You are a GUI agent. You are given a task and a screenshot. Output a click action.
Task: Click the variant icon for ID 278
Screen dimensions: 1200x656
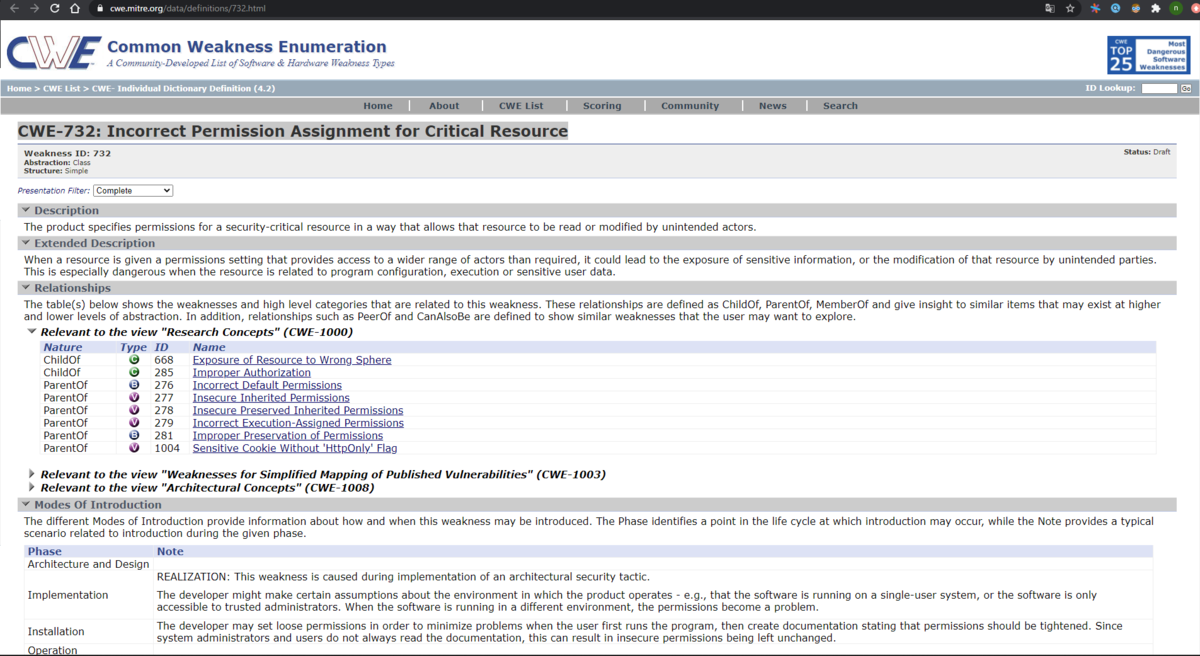[134, 411]
